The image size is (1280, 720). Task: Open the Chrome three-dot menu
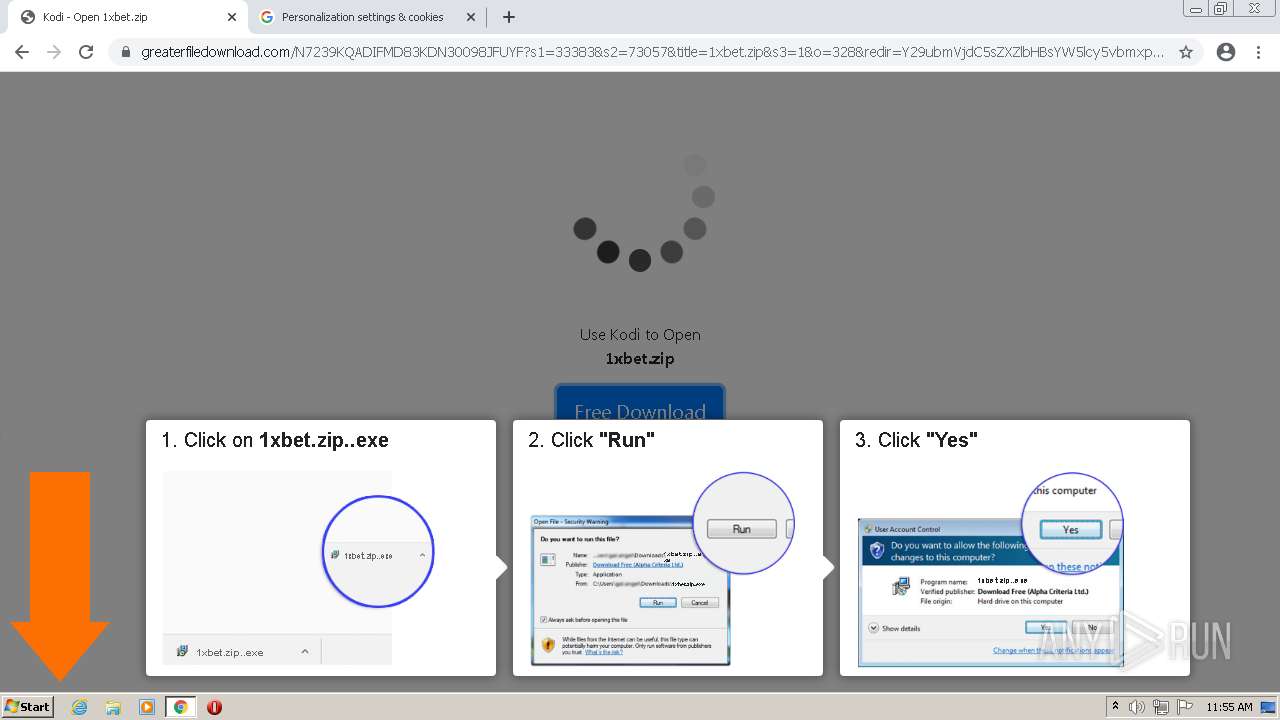click(x=1259, y=52)
